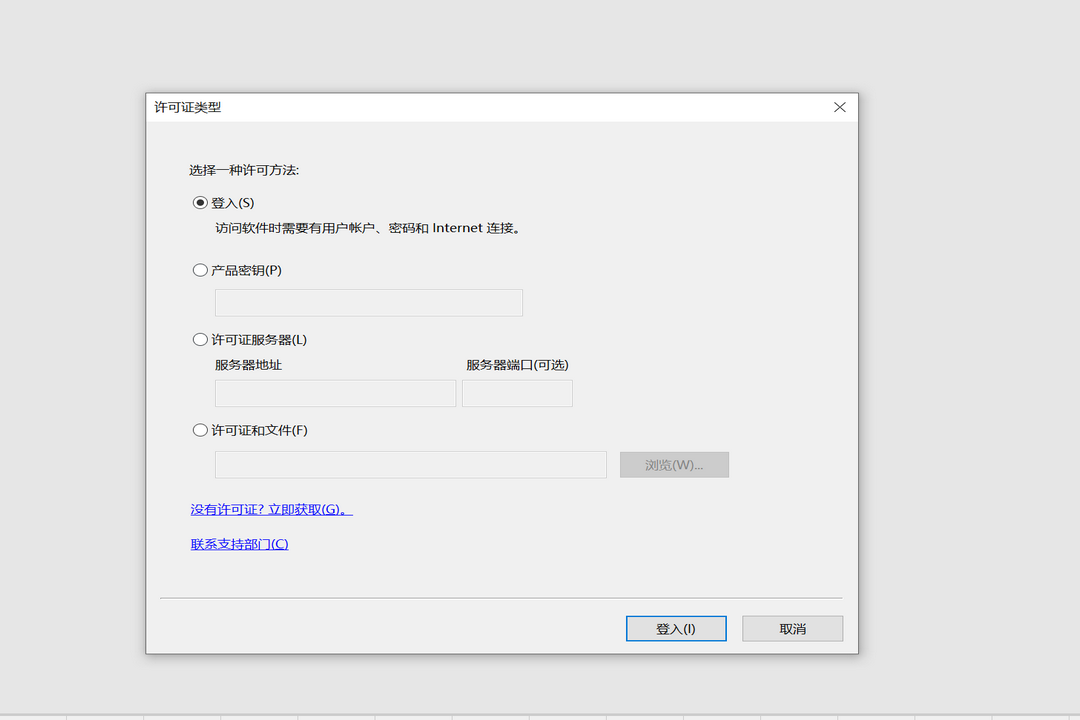Click the product key text field
The height and width of the screenshot is (720, 1080).
pos(368,303)
